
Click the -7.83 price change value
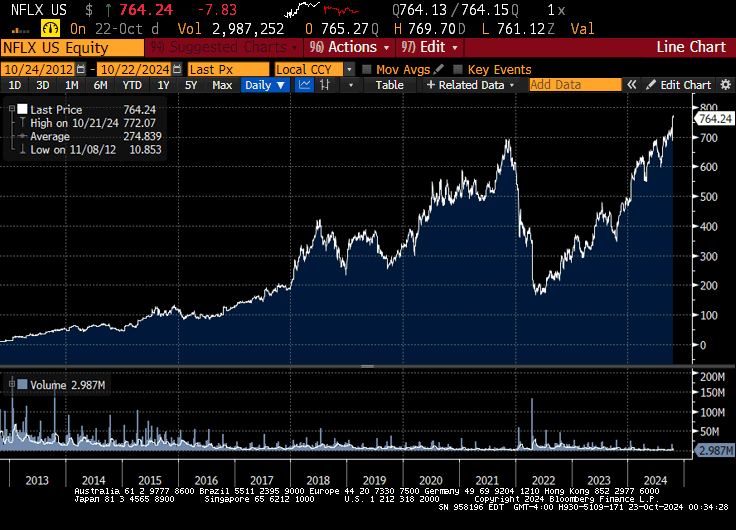click(x=217, y=9)
